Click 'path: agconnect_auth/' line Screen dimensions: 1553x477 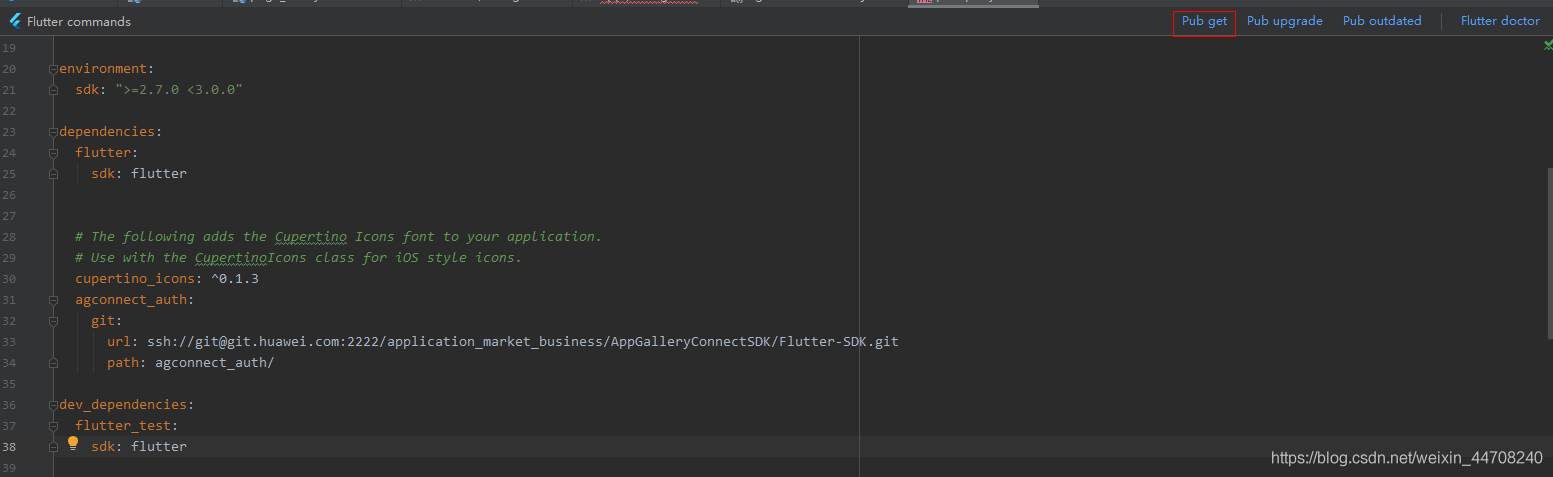191,363
